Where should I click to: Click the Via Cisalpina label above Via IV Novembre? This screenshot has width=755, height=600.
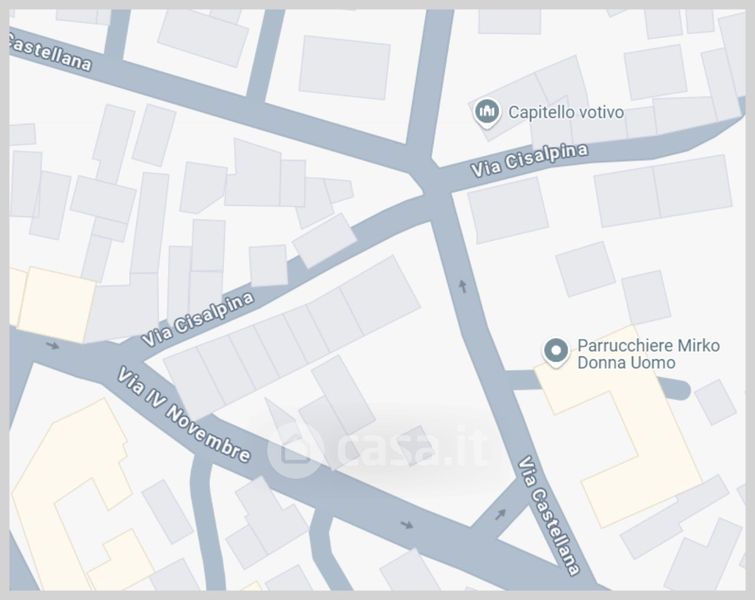pos(198,319)
